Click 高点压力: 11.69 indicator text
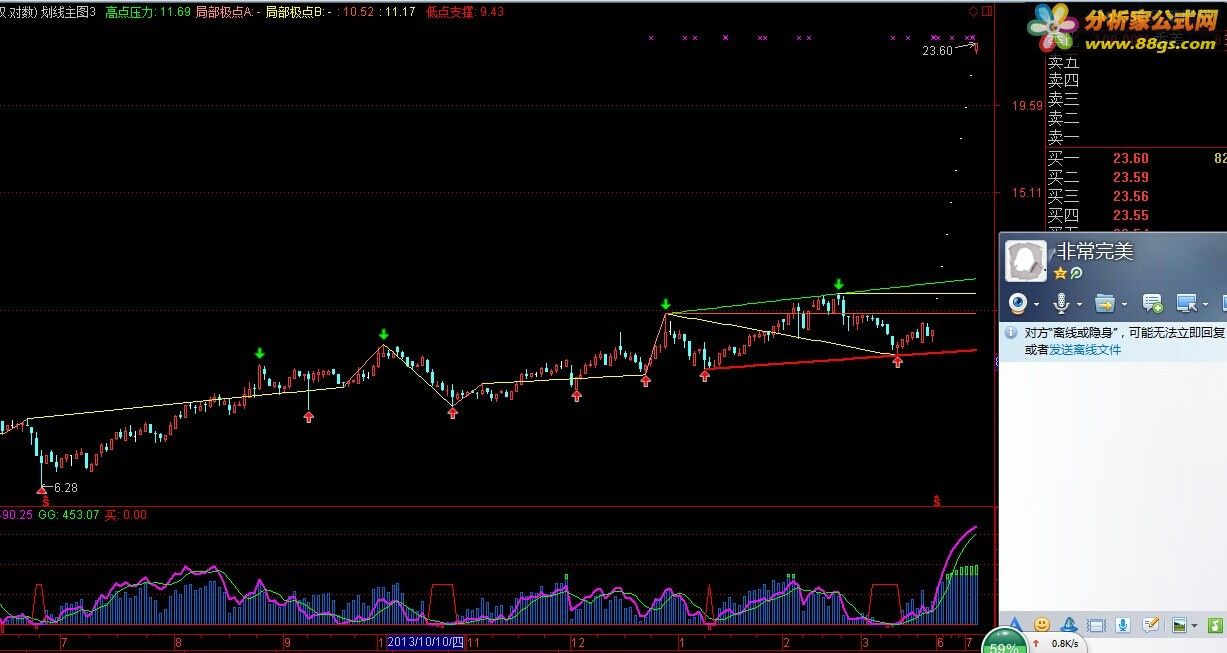 point(147,12)
